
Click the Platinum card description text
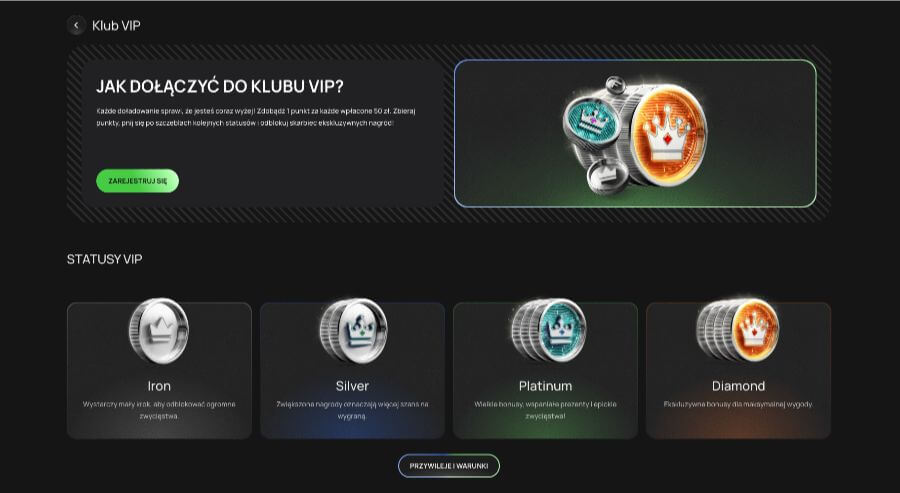545,410
